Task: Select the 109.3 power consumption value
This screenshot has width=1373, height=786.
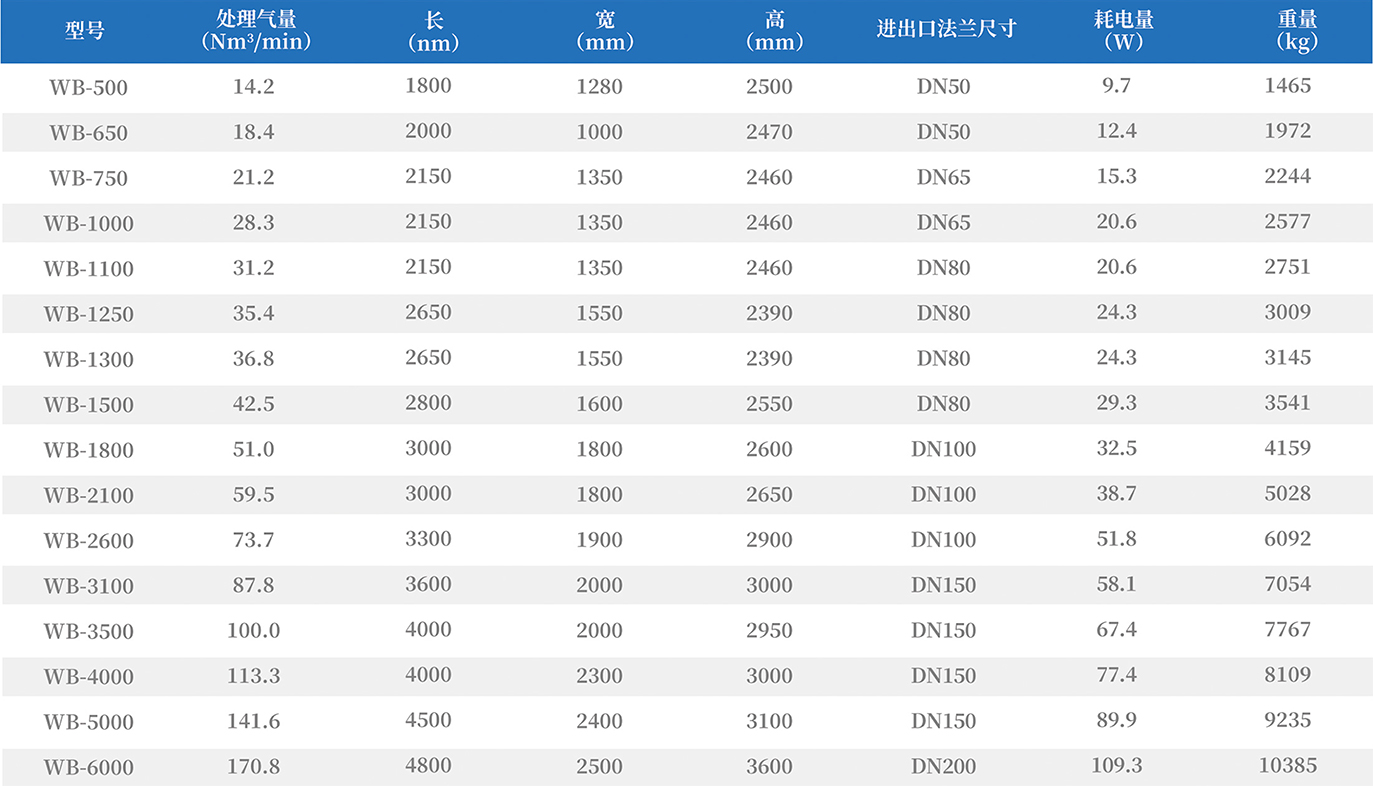Action: pos(1117,766)
